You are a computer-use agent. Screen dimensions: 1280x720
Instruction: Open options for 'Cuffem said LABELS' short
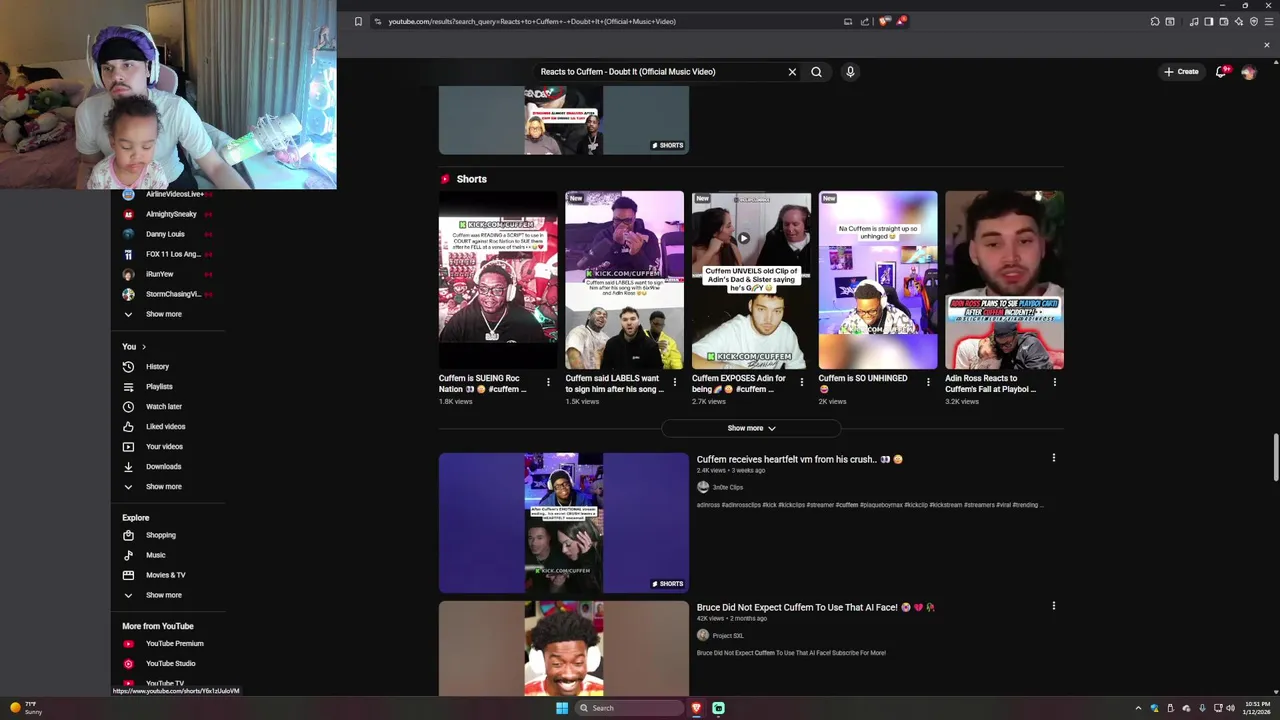point(674,382)
